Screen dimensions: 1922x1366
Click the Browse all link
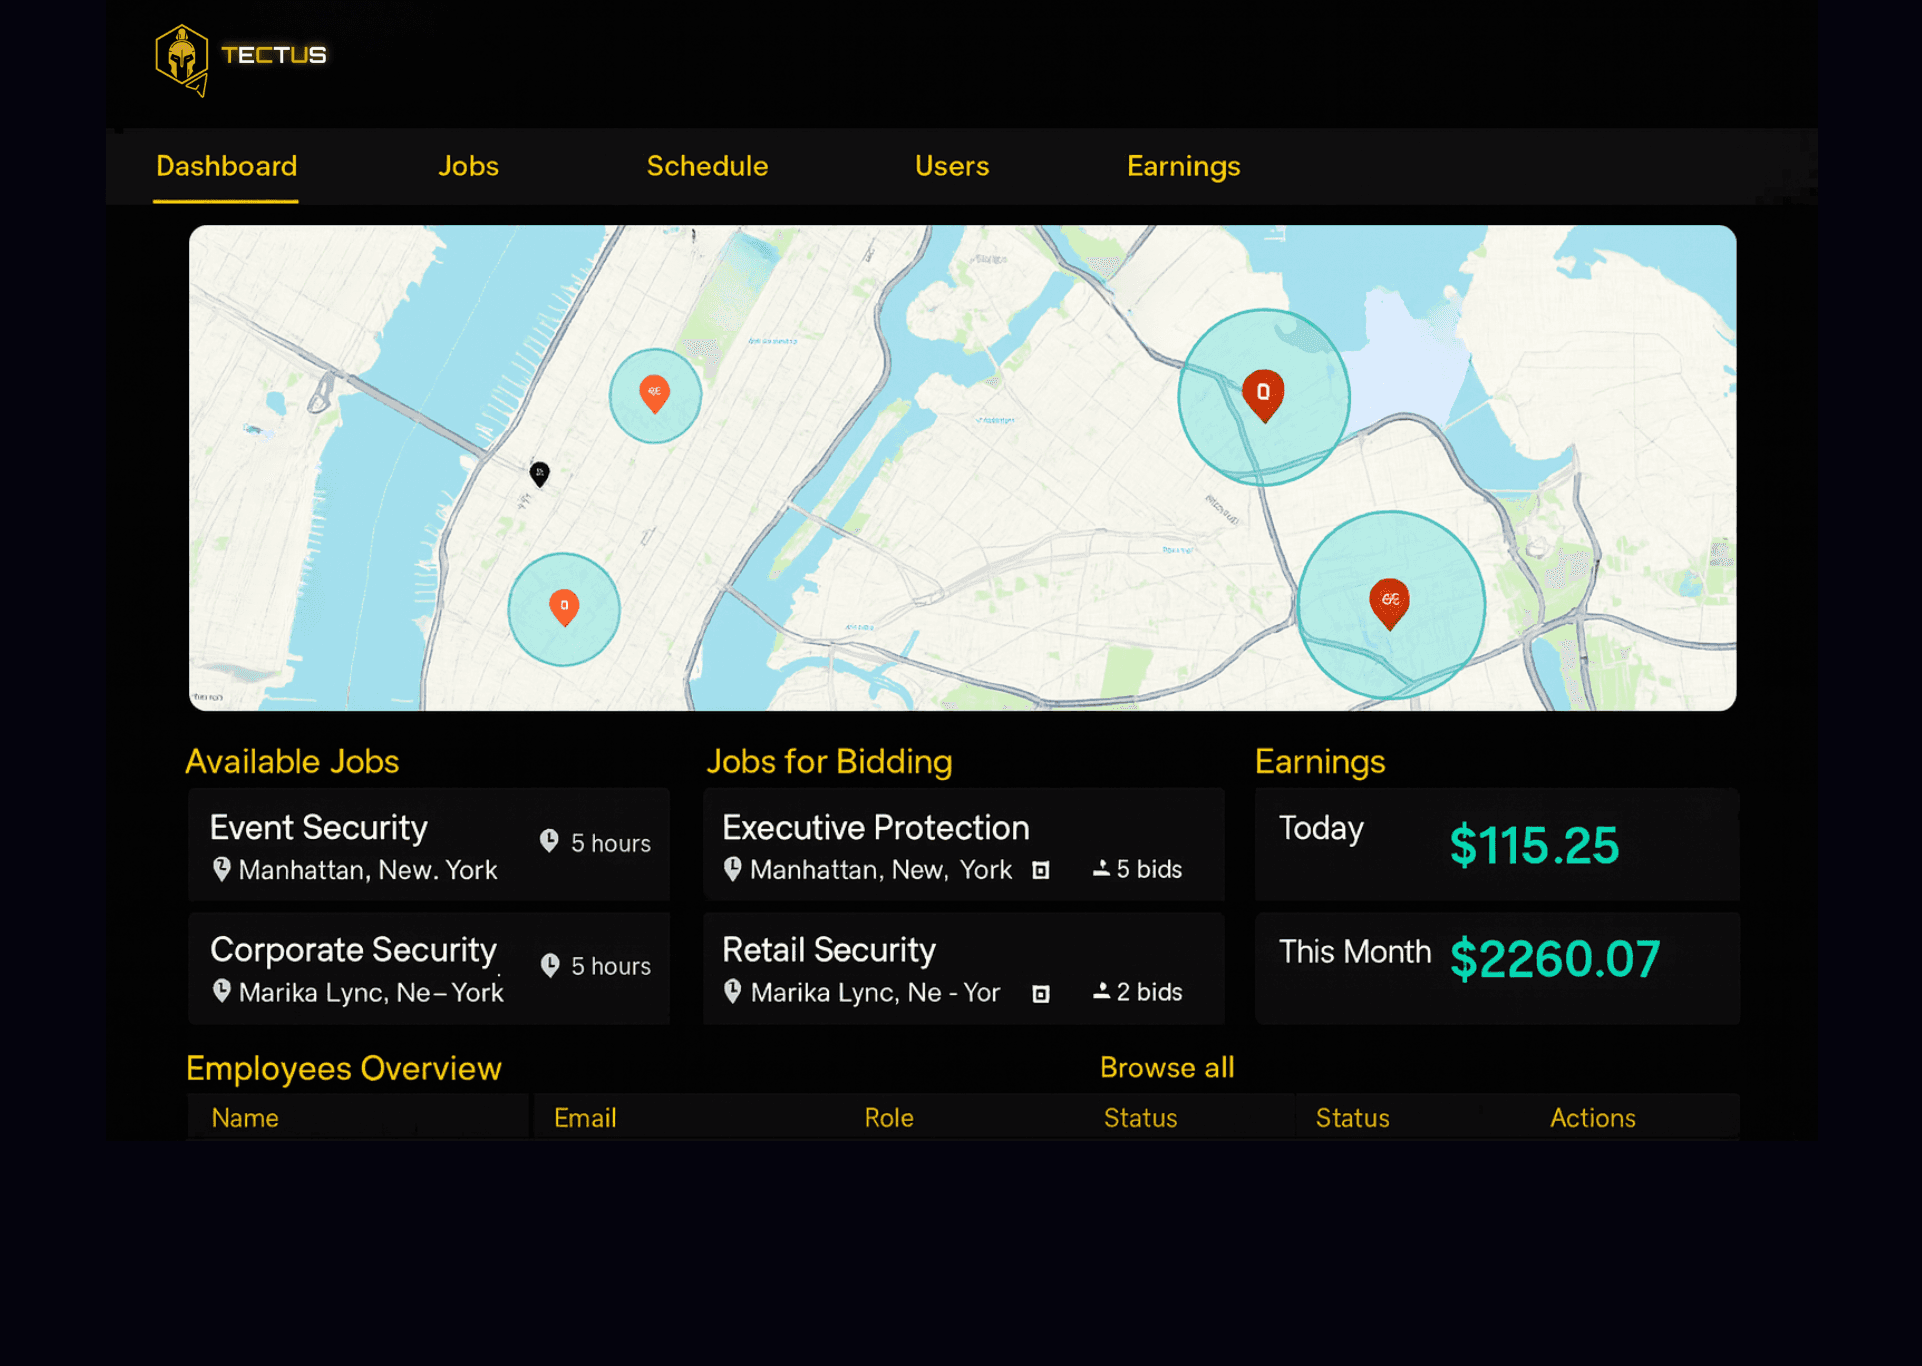(x=1166, y=1067)
